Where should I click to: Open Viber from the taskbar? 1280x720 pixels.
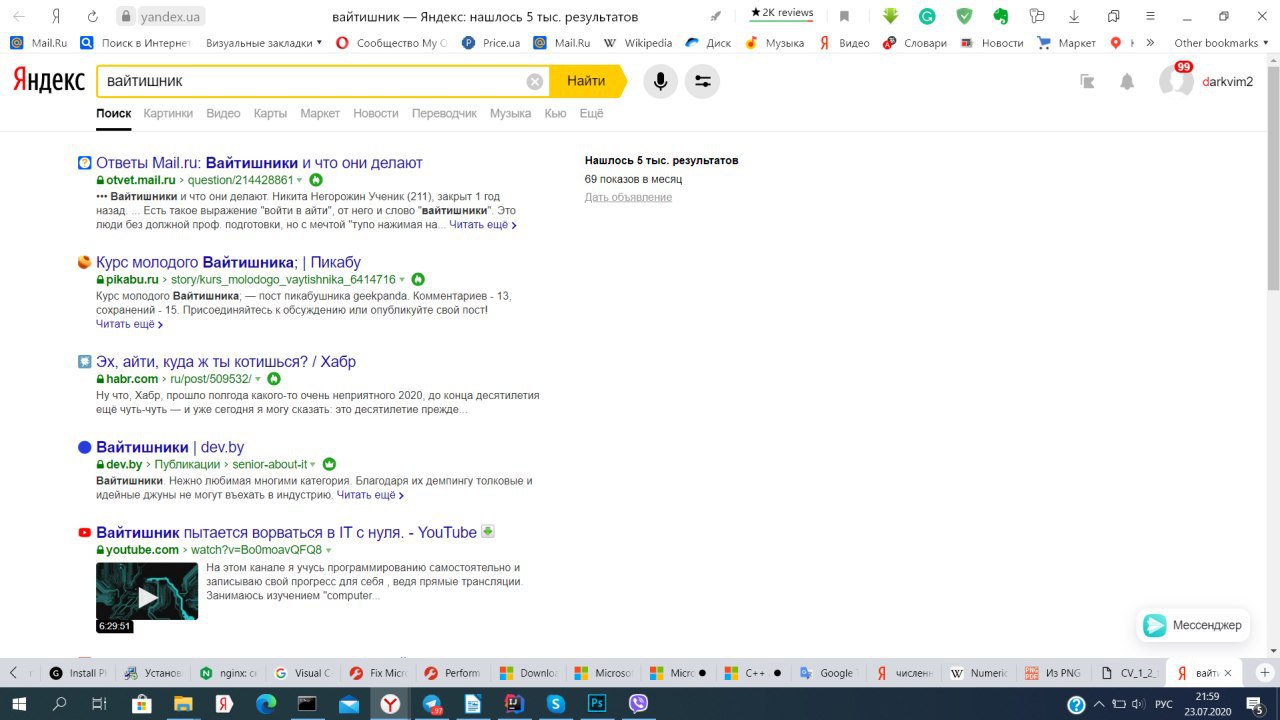click(x=638, y=704)
